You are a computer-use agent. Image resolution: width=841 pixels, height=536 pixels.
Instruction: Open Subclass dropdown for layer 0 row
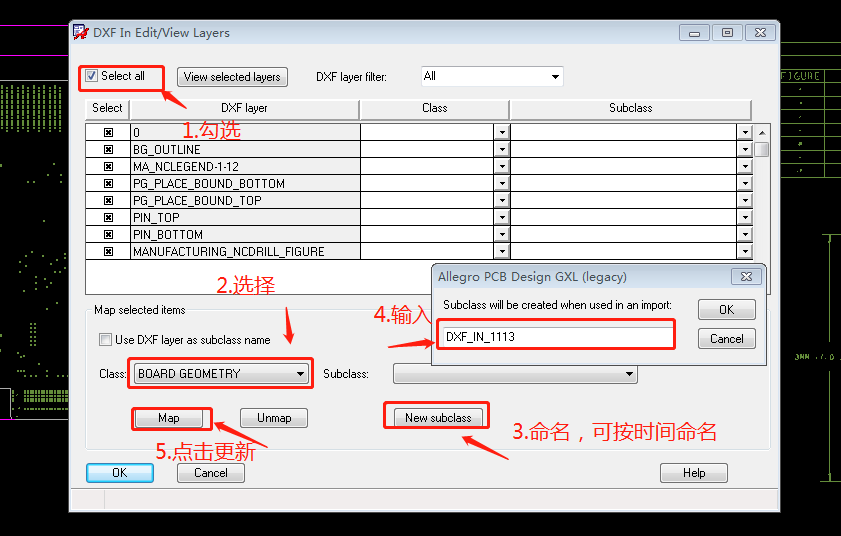pyautogui.click(x=745, y=133)
